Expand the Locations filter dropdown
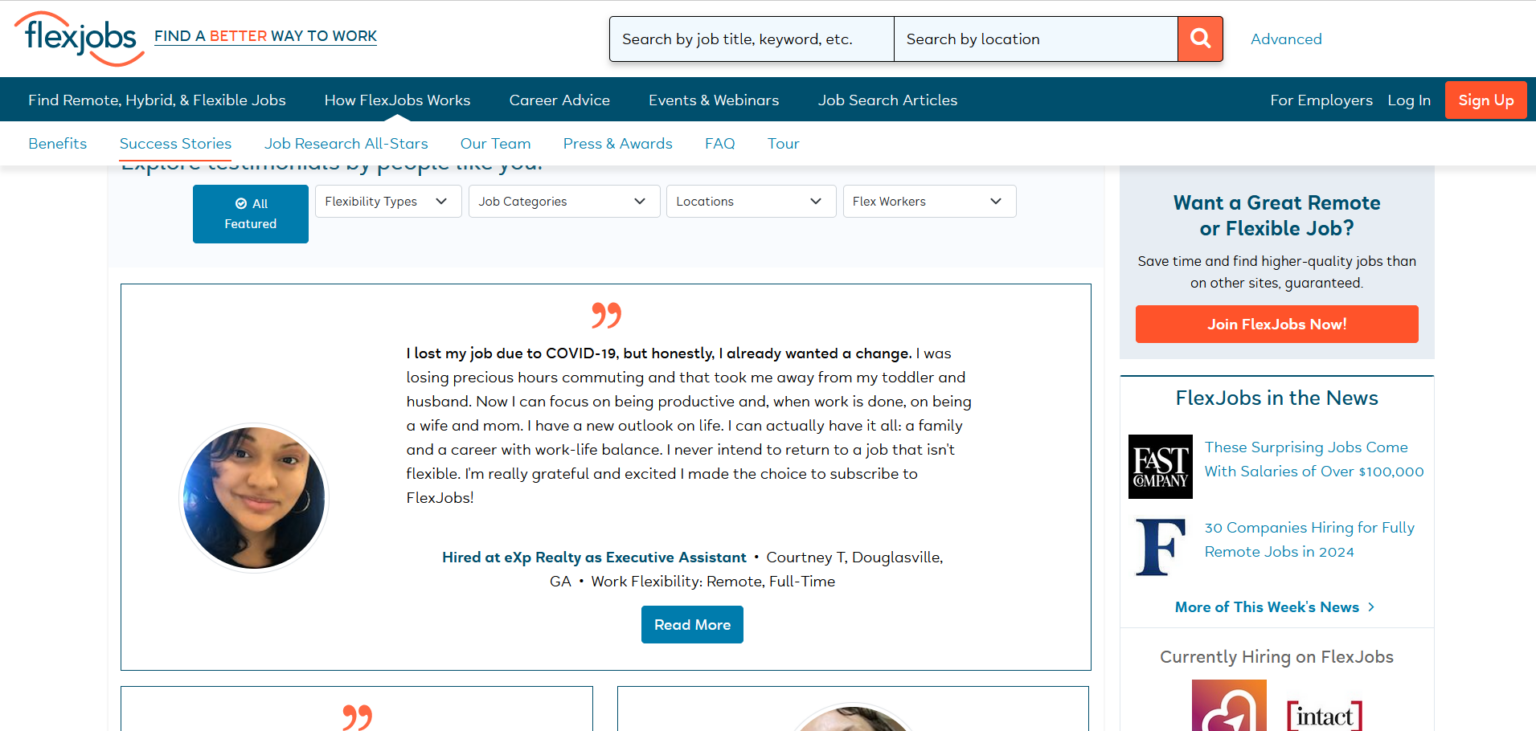This screenshot has height=731, width=1536. pyautogui.click(x=750, y=201)
